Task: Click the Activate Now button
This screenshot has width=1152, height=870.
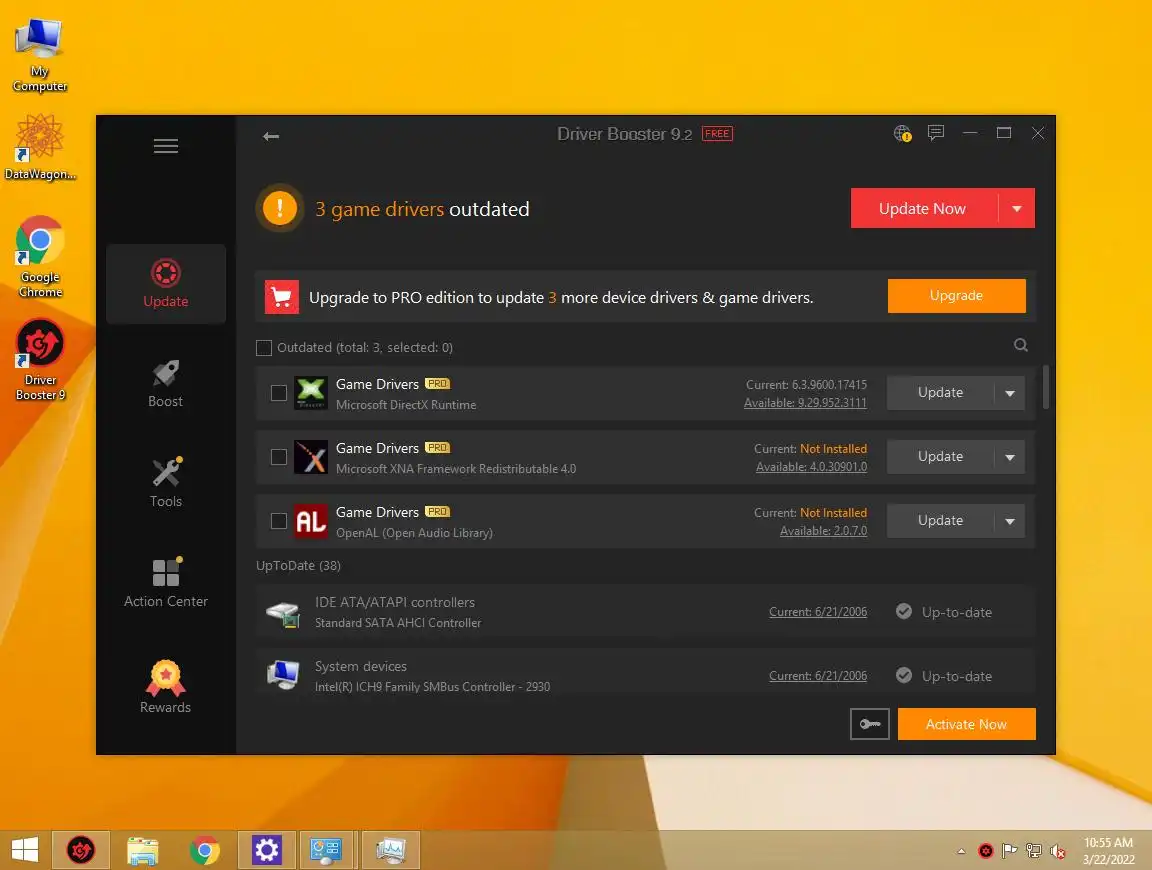Action: [x=966, y=724]
